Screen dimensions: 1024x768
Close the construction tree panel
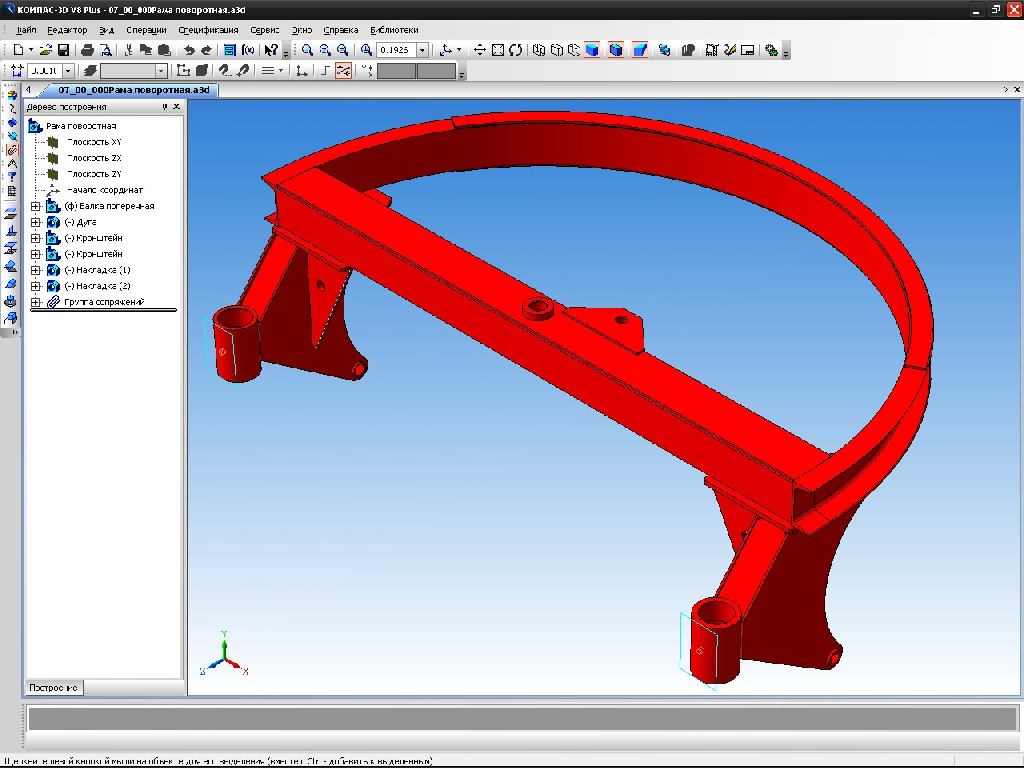(x=177, y=106)
